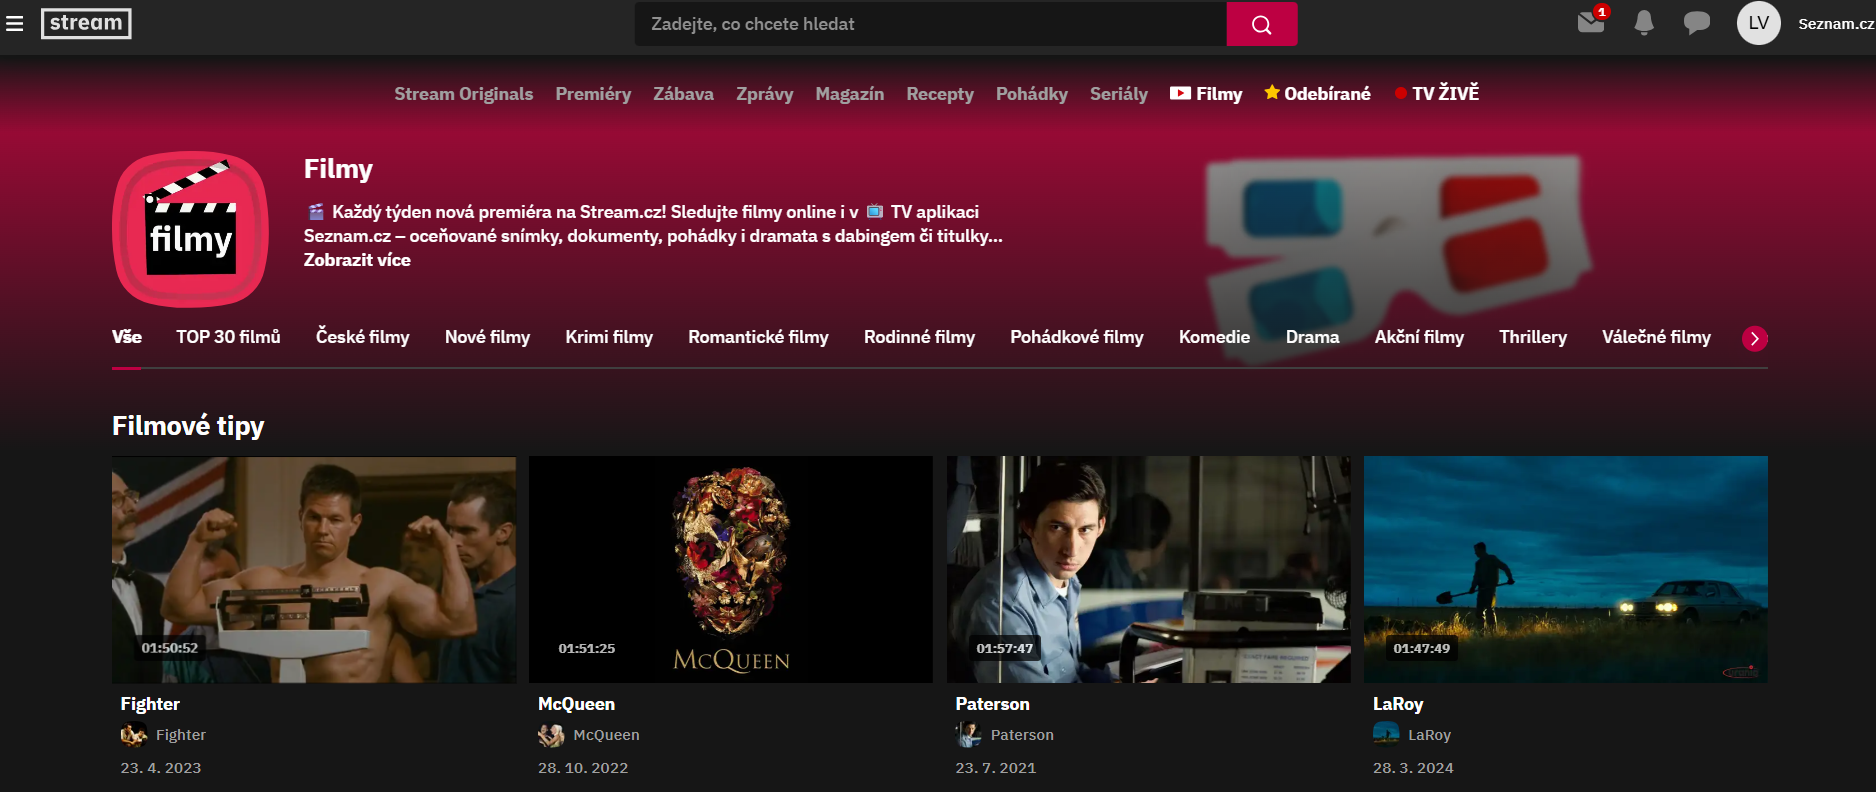Image resolution: width=1876 pixels, height=792 pixels.
Task: Click the search input field
Action: 930,24
